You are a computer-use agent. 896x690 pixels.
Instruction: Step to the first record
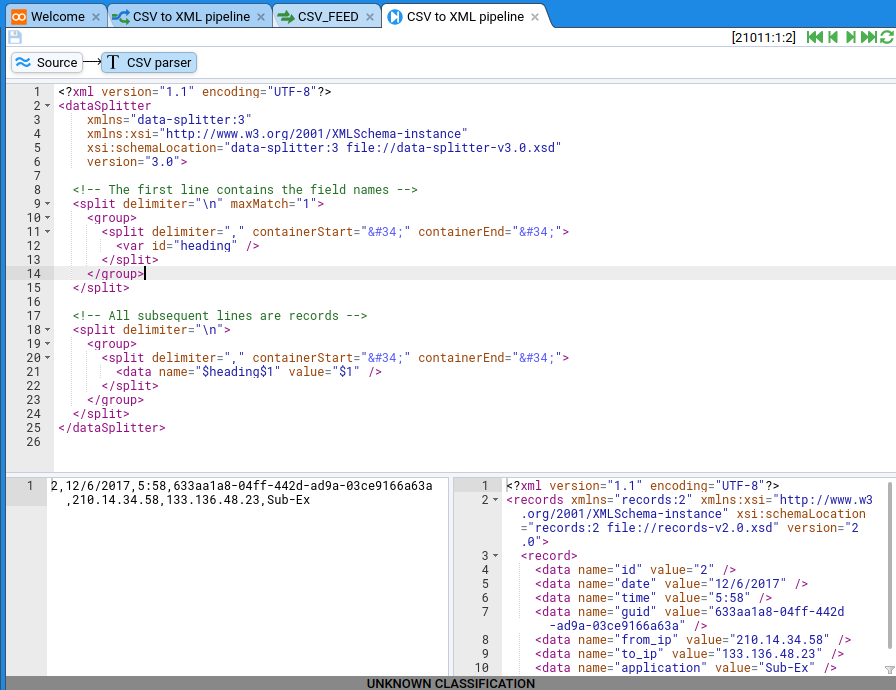point(814,37)
